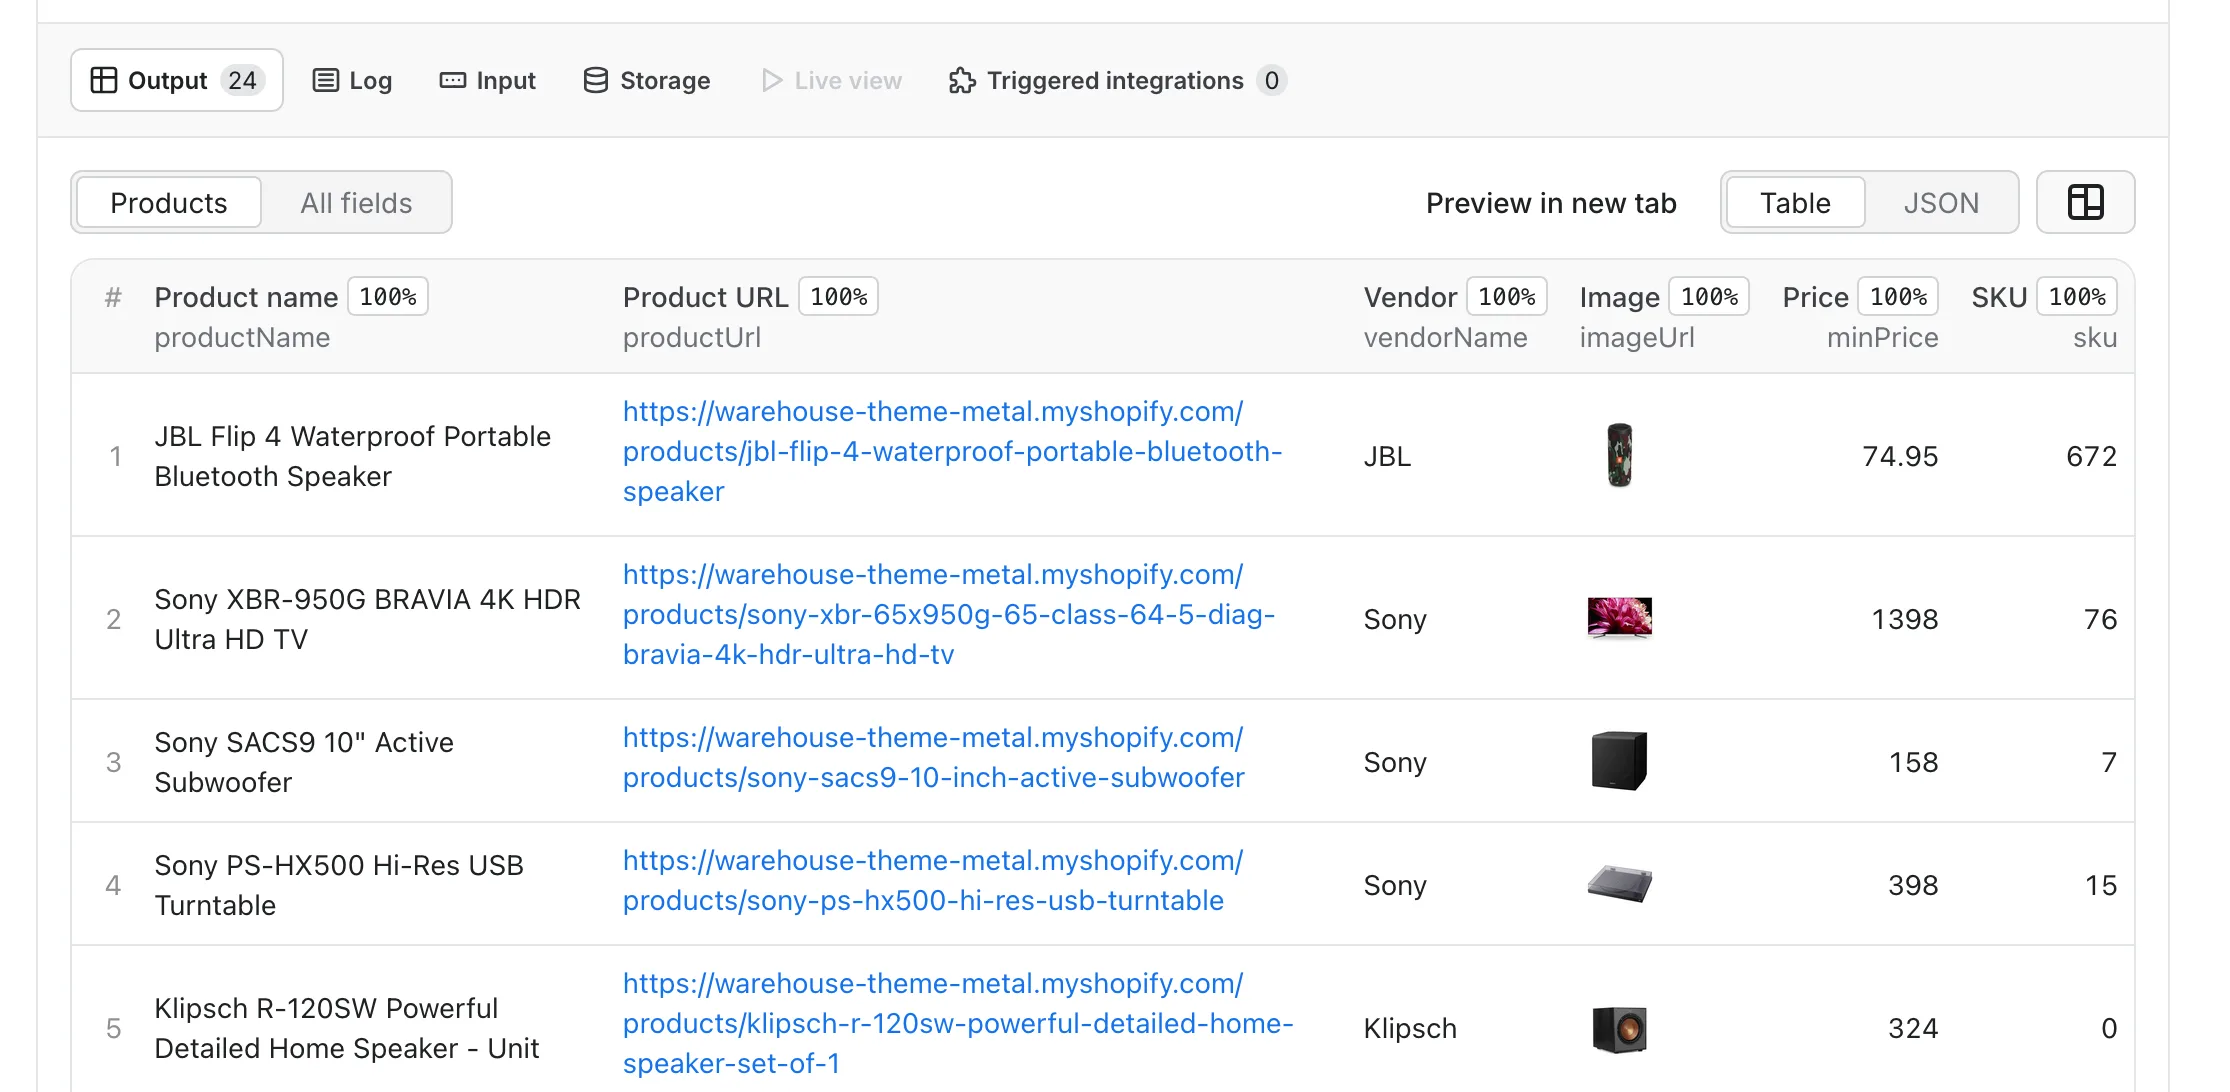Open the Input tab

click(x=488, y=80)
